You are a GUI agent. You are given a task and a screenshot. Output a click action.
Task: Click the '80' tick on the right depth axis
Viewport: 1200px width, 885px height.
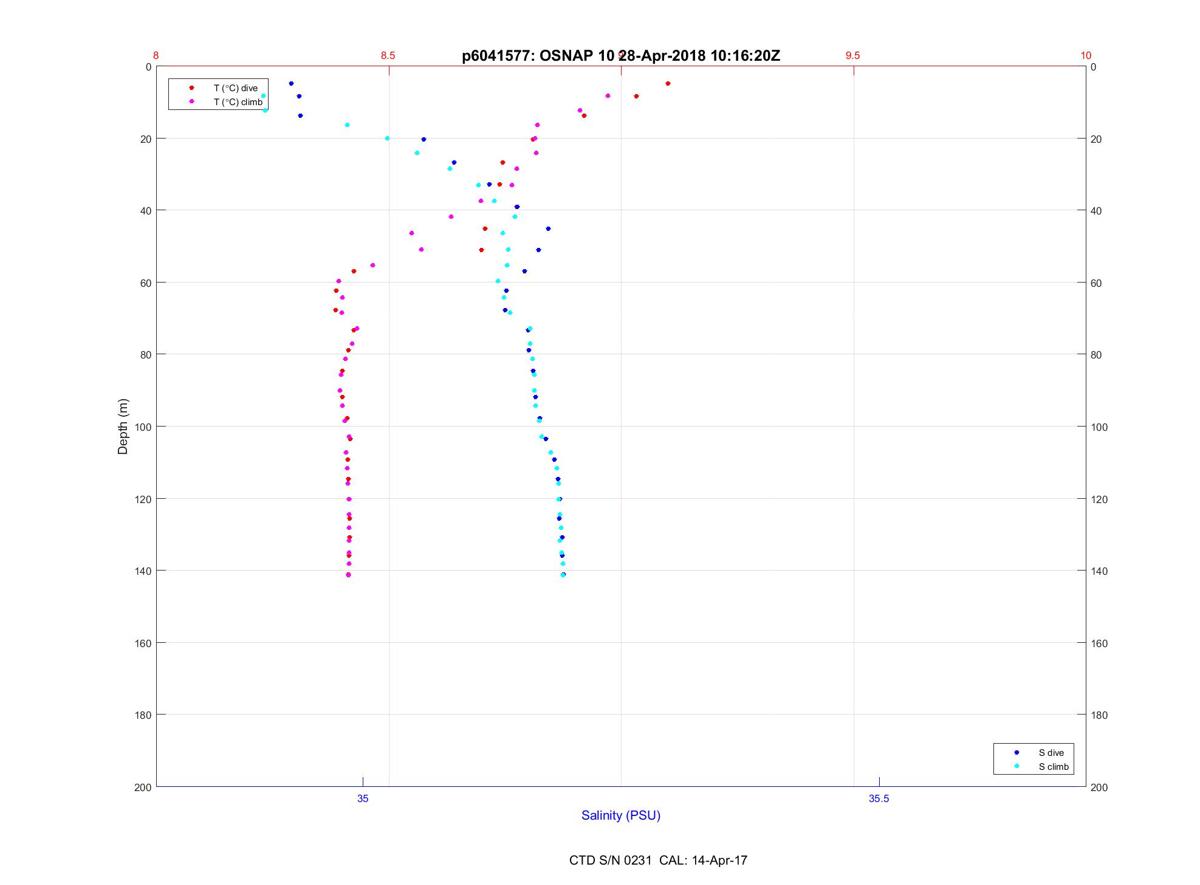click(1096, 355)
